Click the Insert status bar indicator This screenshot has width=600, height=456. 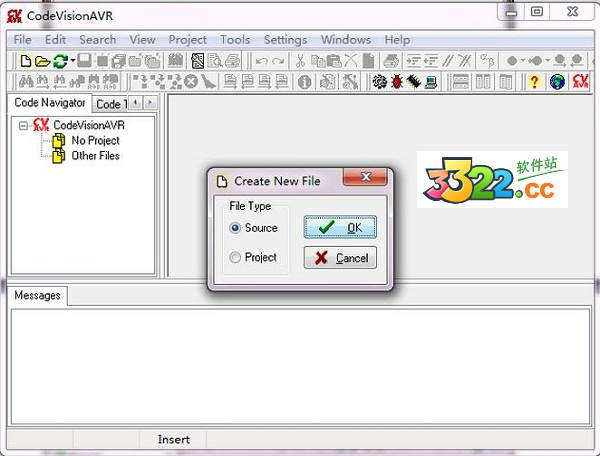(x=173, y=439)
